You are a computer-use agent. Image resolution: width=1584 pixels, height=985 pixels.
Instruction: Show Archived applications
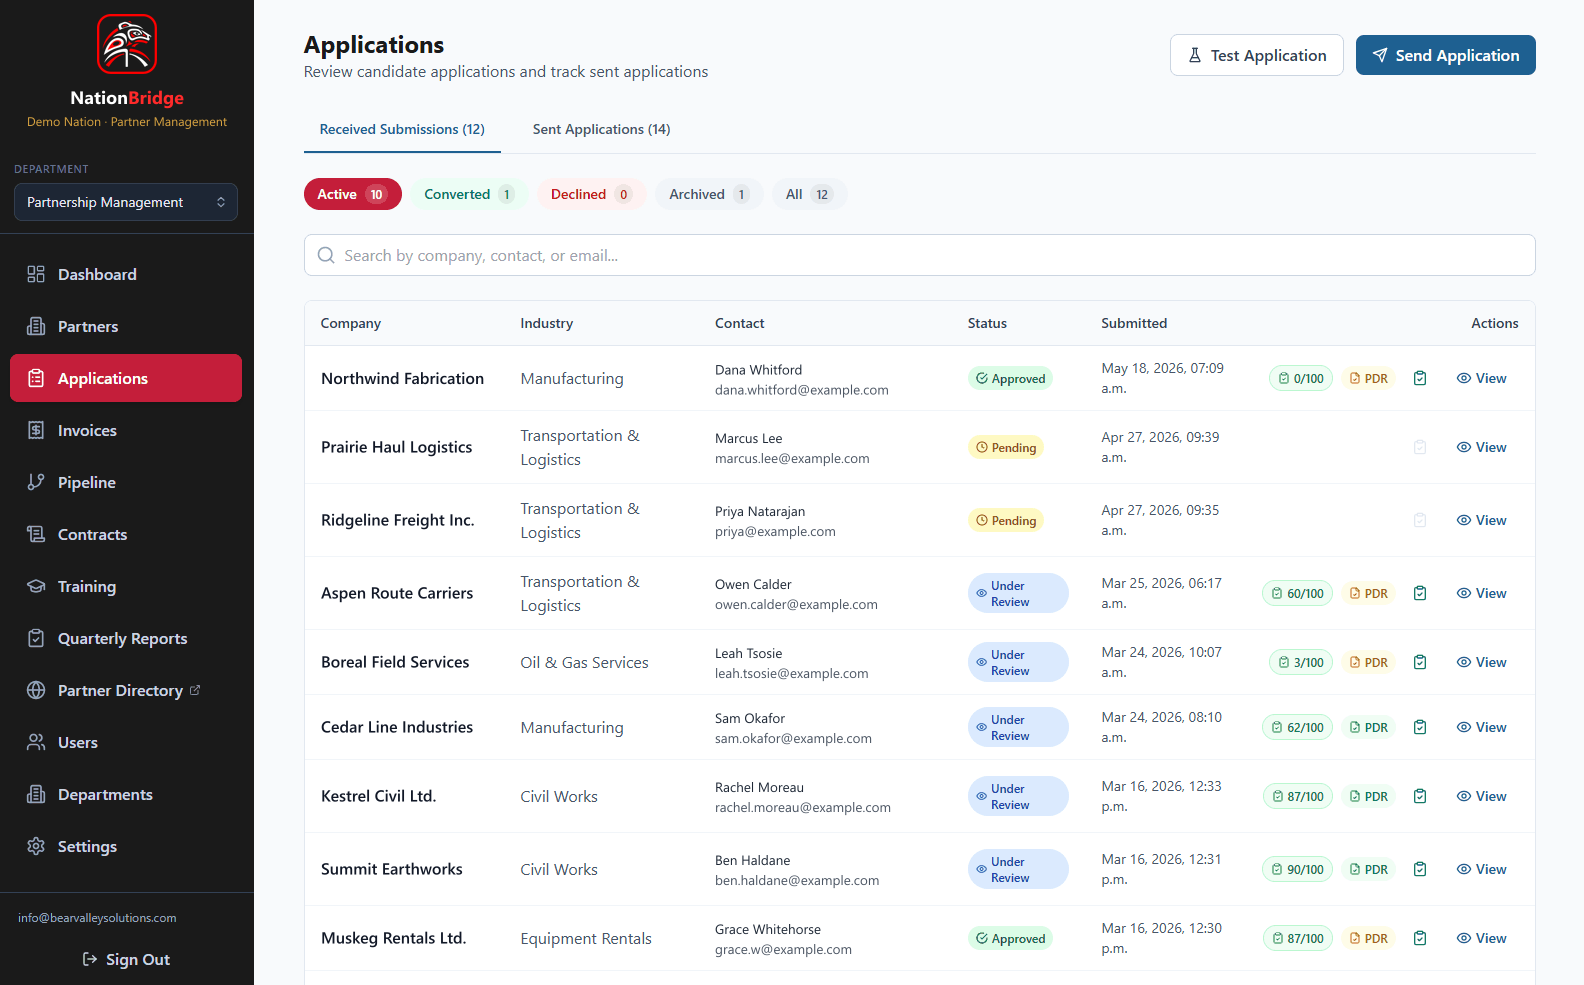tap(709, 194)
